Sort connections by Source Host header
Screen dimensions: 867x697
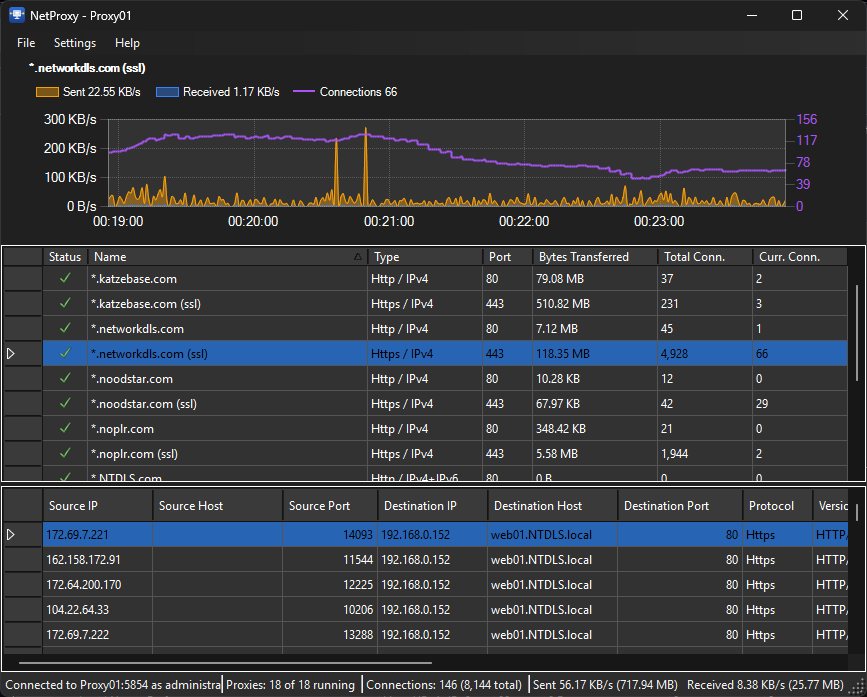pos(217,506)
